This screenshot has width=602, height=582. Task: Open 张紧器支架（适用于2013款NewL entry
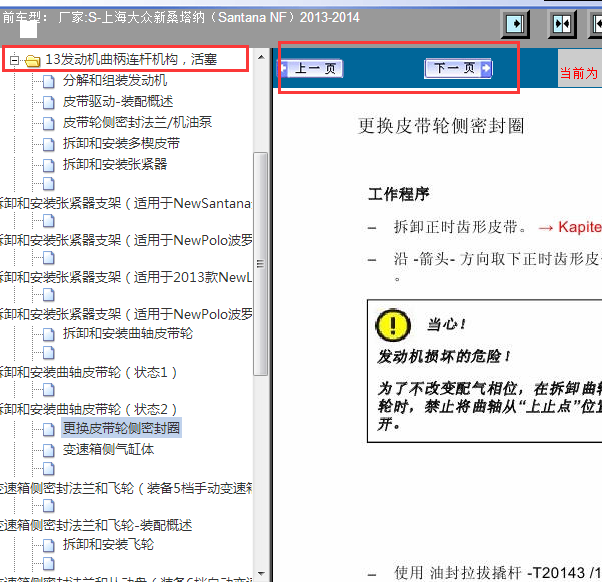[x=126, y=277]
